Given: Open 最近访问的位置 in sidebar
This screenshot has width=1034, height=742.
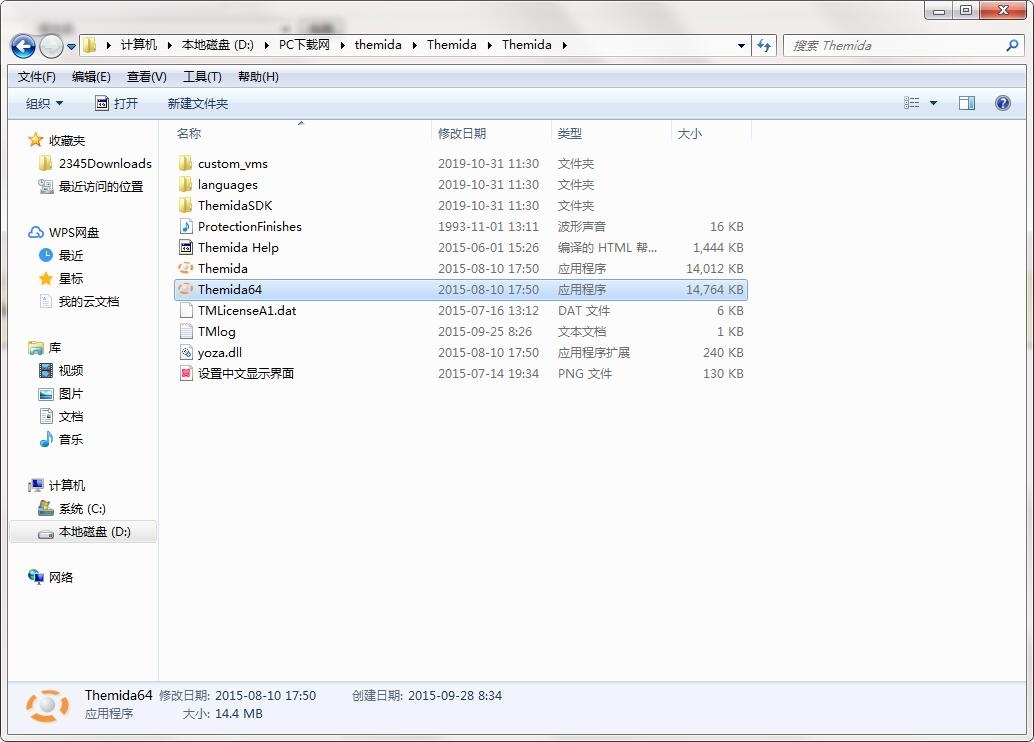Looking at the screenshot, I should pos(90,187).
